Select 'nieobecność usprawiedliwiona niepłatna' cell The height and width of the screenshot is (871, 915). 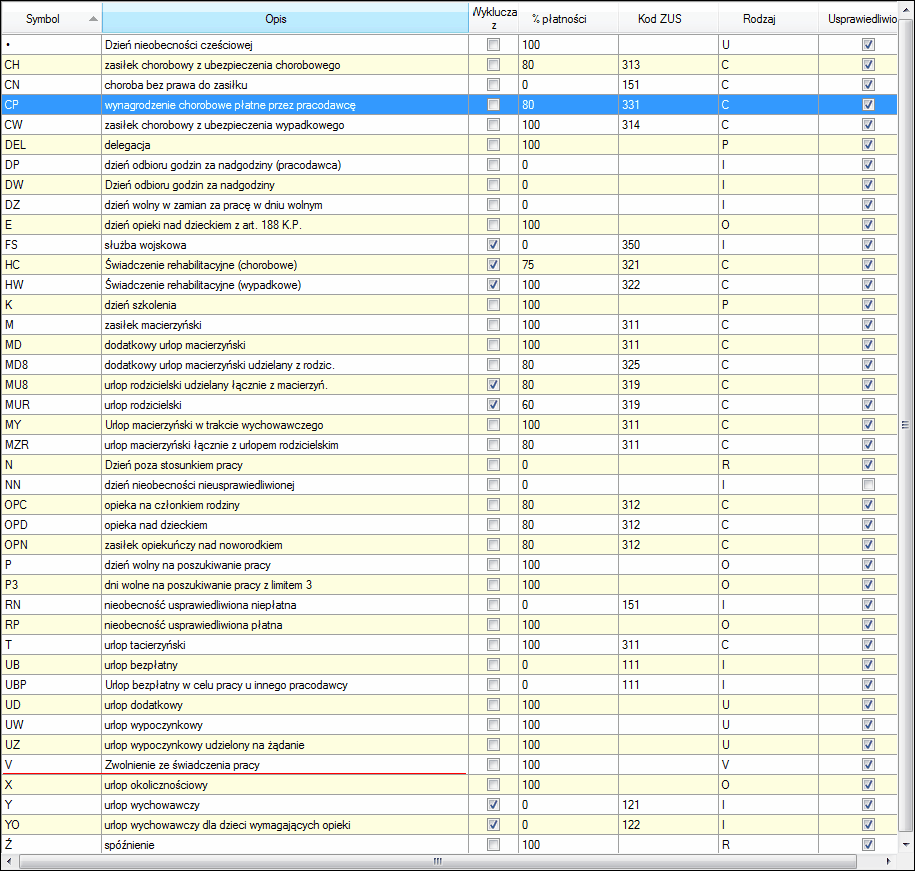285,604
